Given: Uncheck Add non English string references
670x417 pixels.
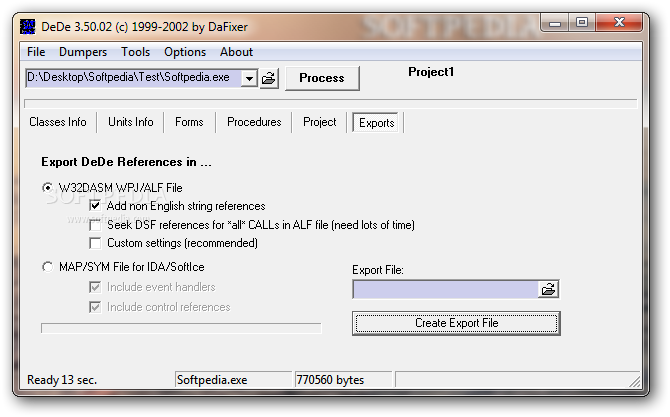Looking at the screenshot, I should [x=95, y=206].
